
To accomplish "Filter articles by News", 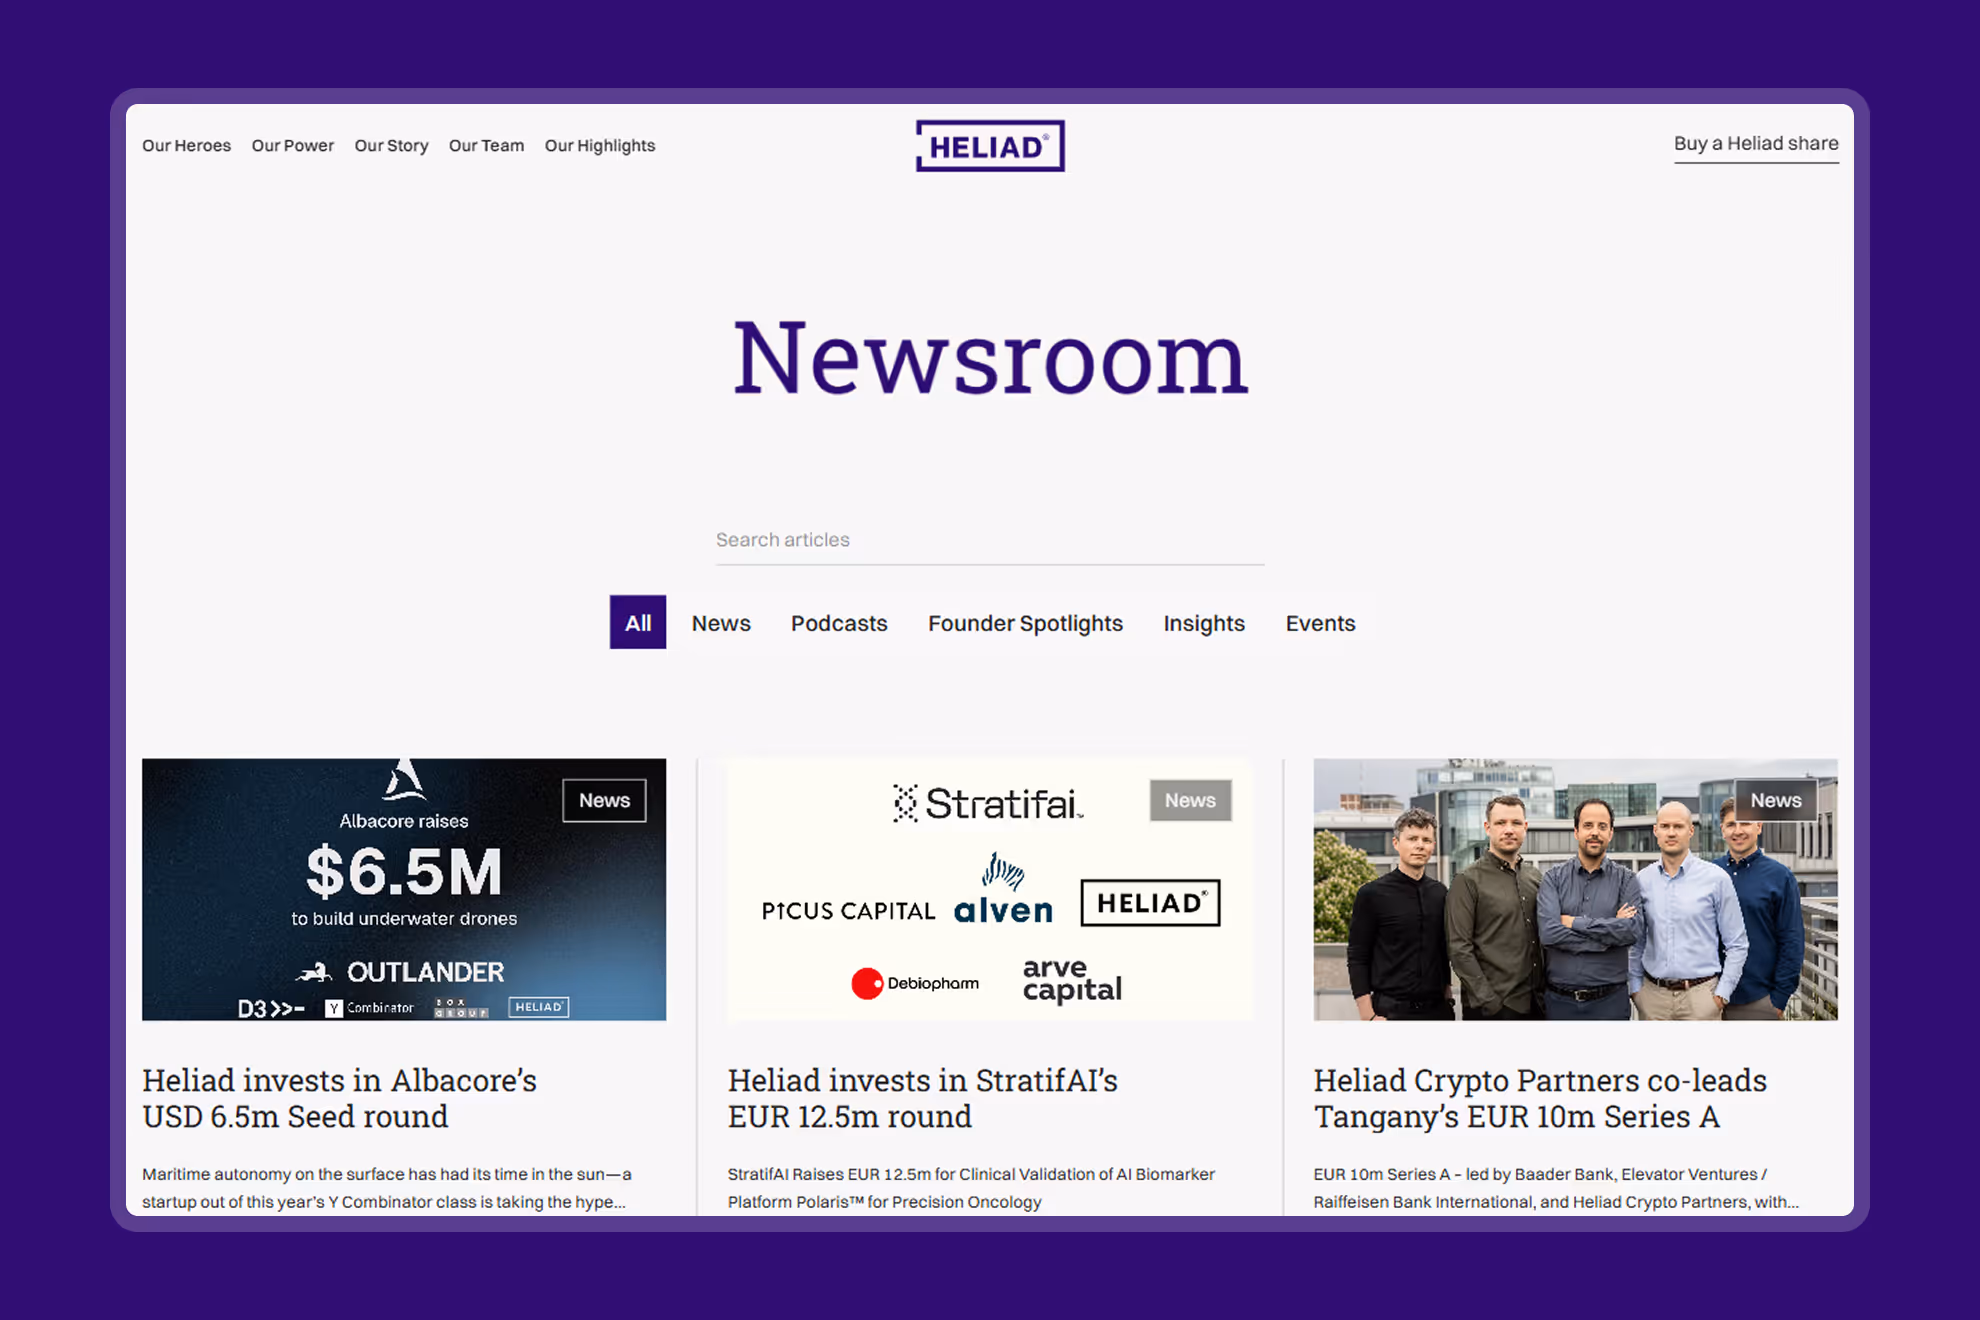I will coord(720,623).
